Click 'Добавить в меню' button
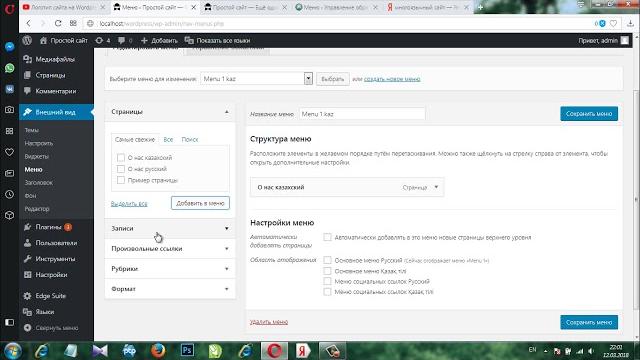640x360 pixels. tap(200, 203)
